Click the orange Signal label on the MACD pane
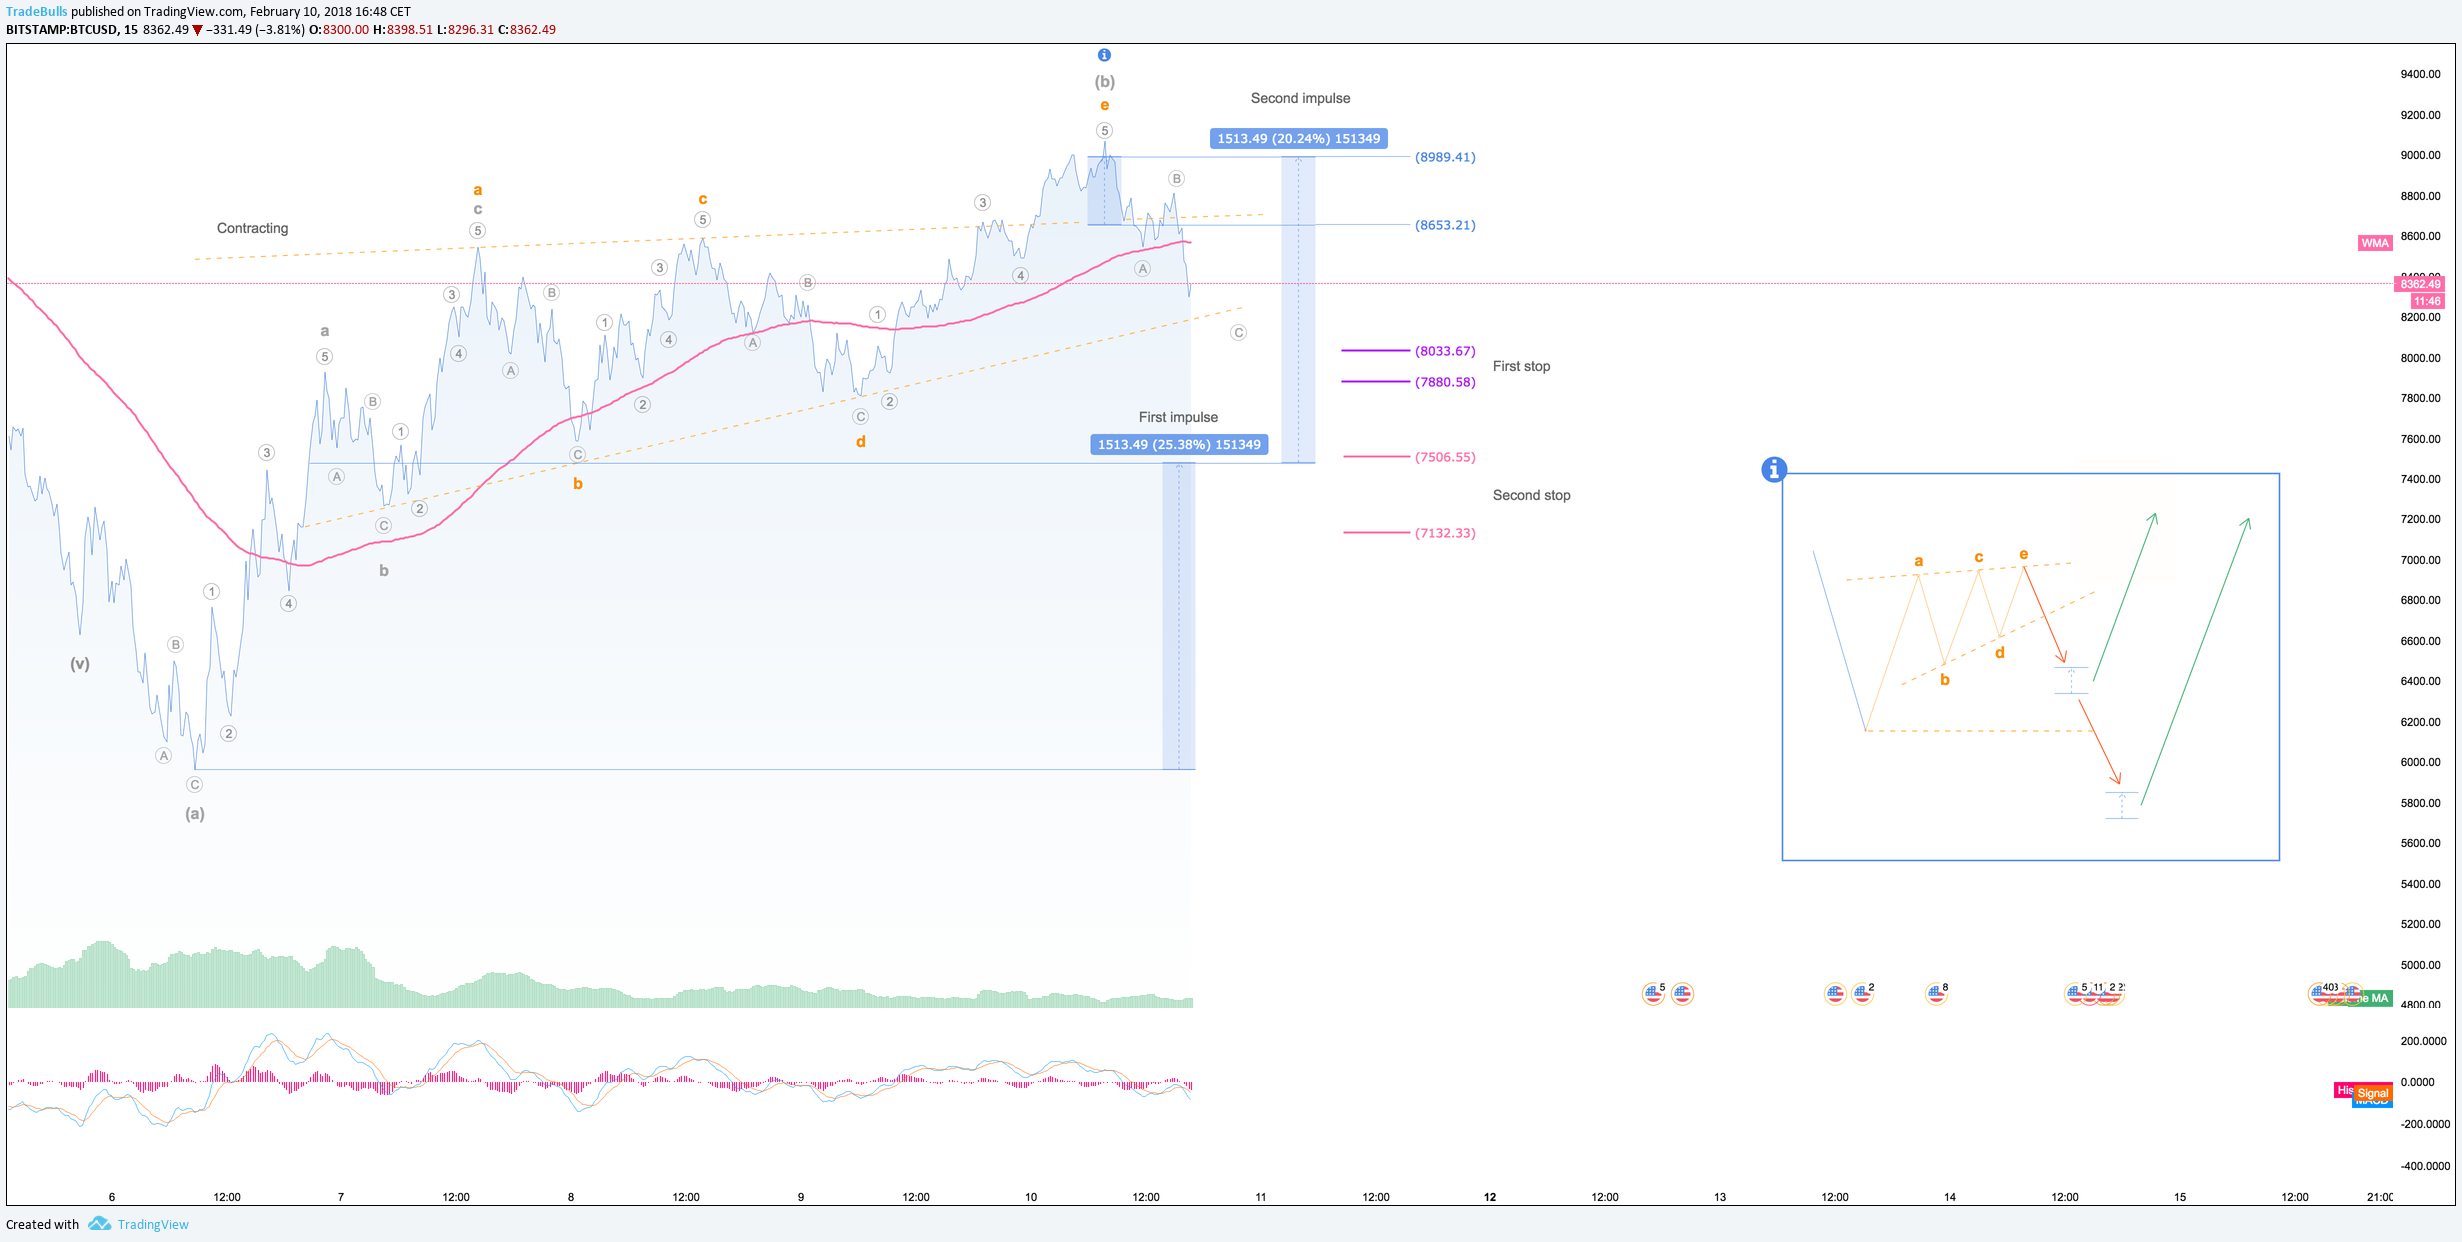This screenshot has height=1242, width=2462. tap(2373, 1093)
